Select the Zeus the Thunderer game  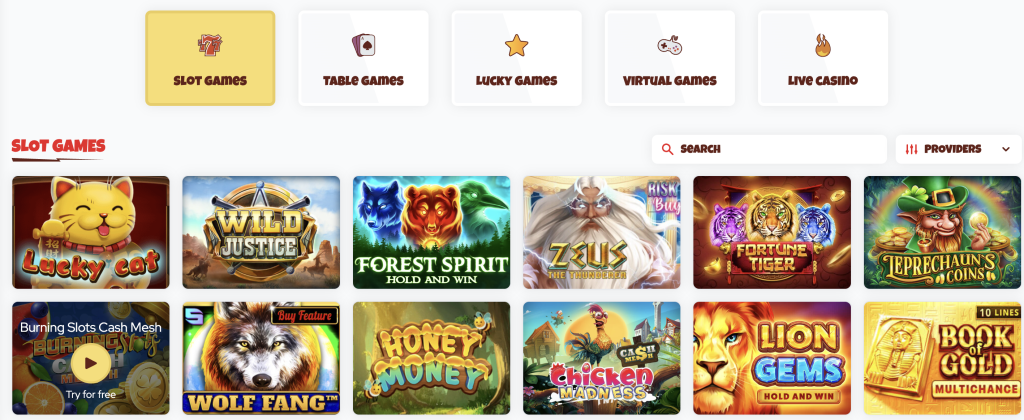601,233
